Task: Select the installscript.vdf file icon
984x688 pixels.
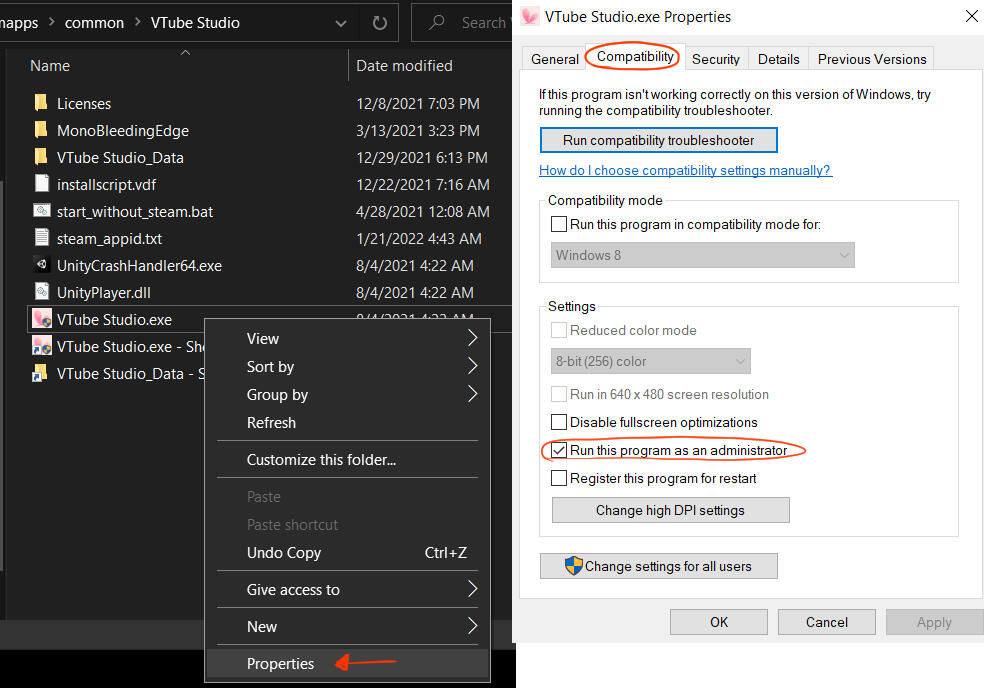Action: 41,184
